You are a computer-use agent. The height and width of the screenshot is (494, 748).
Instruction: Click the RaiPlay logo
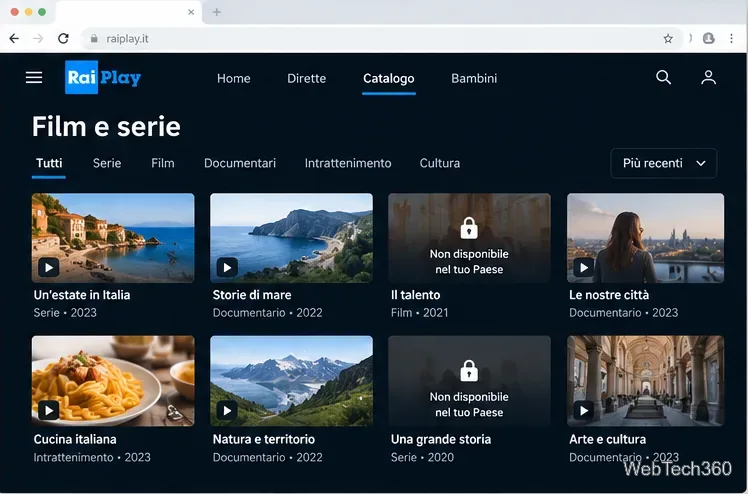point(103,77)
